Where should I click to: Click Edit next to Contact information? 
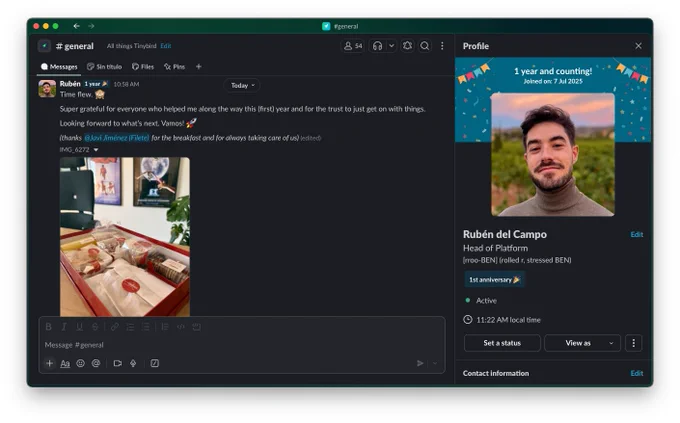pyautogui.click(x=637, y=373)
